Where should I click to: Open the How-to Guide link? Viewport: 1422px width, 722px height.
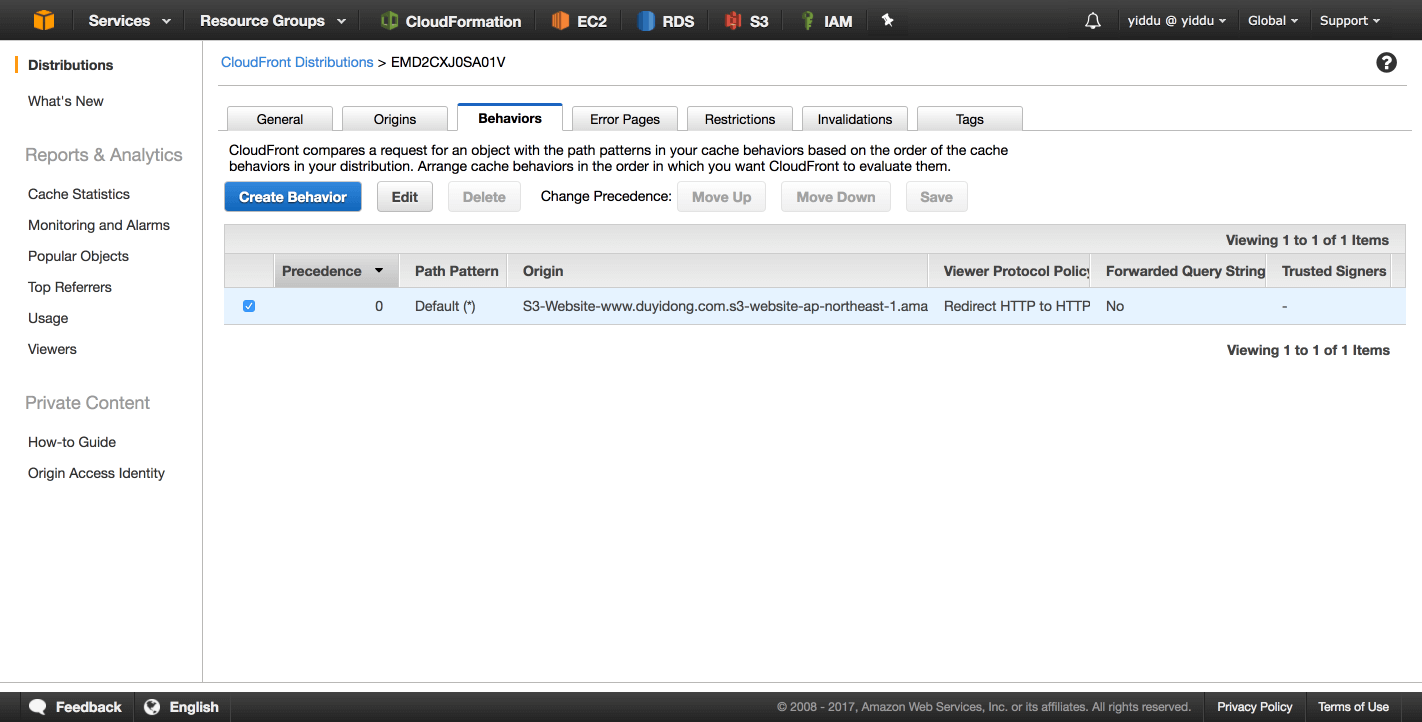pos(72,442)
